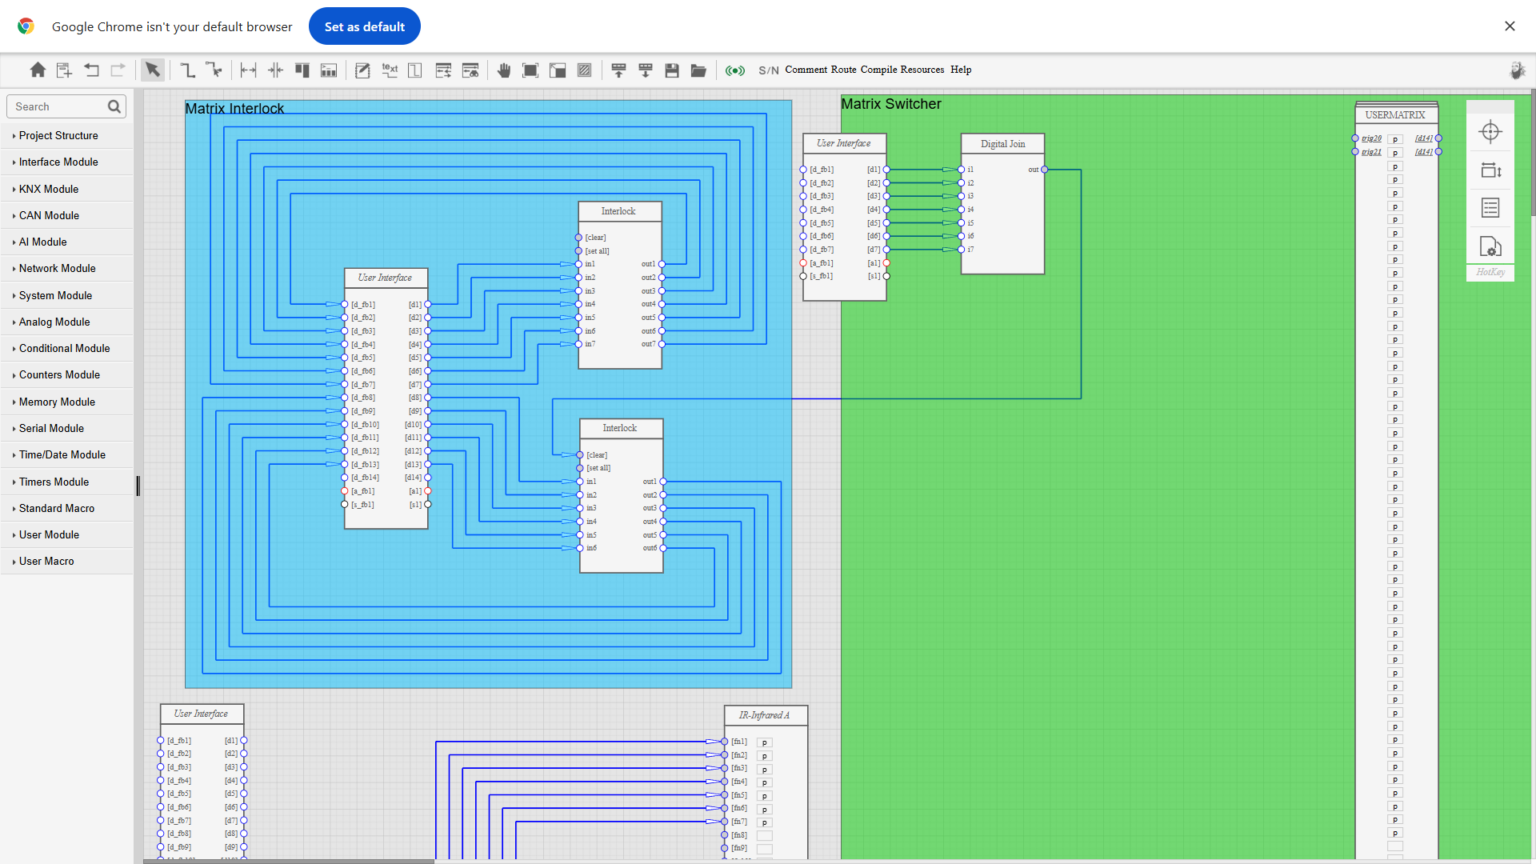The image size is (1536, 864).
Task: Click the floppy disk save icon
Action: [x=672, y=70]
